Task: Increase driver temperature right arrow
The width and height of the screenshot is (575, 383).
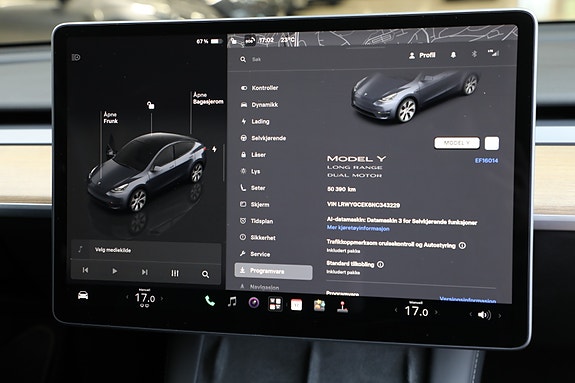Action: click(x=162, y=299)
